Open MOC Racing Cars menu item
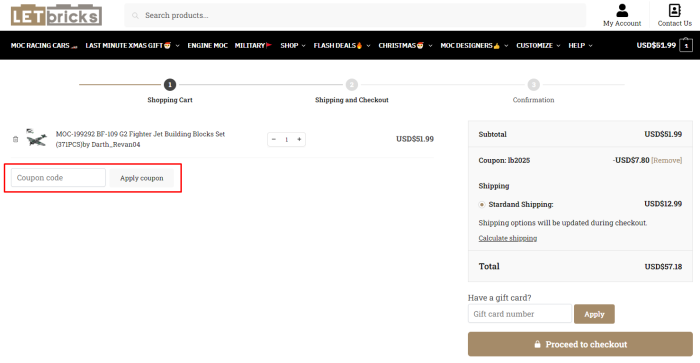The image size is (700, 363). tap(44, 46)
